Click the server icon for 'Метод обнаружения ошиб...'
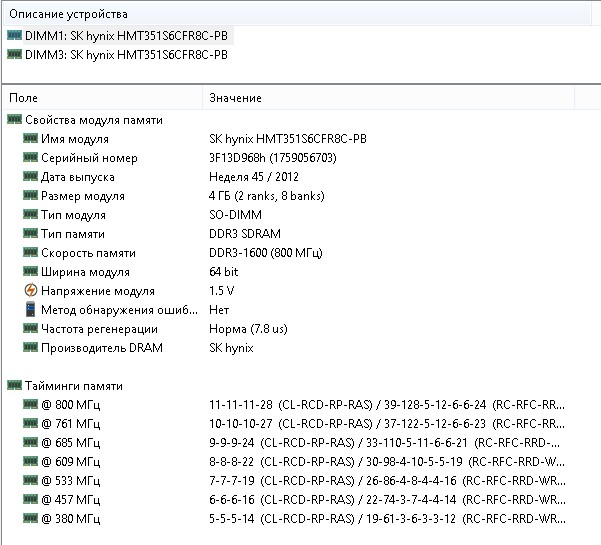The height and width of the screenshot is (545, 601). (x=30, y=309)
